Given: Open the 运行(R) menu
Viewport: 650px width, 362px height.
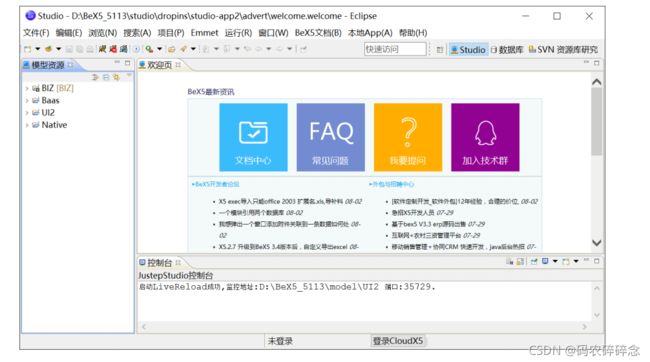Looking at the screenshot, I should coord(238,33).
